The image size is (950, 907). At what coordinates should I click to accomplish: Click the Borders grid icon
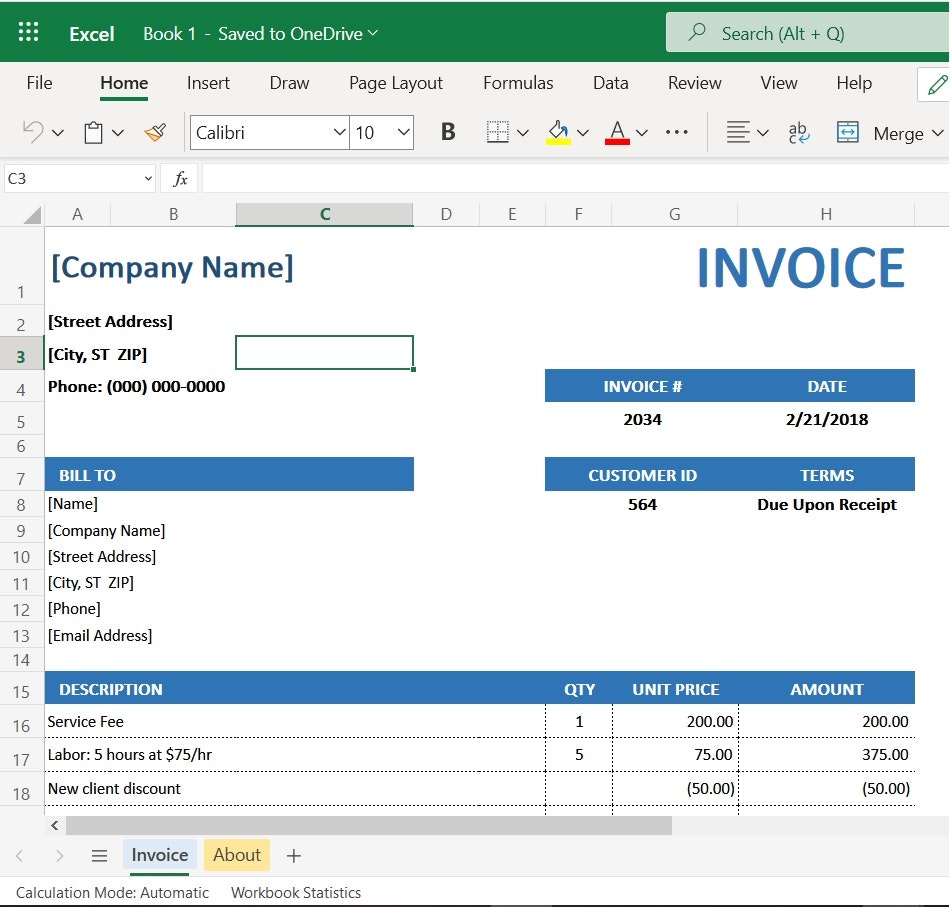[497, 132]
